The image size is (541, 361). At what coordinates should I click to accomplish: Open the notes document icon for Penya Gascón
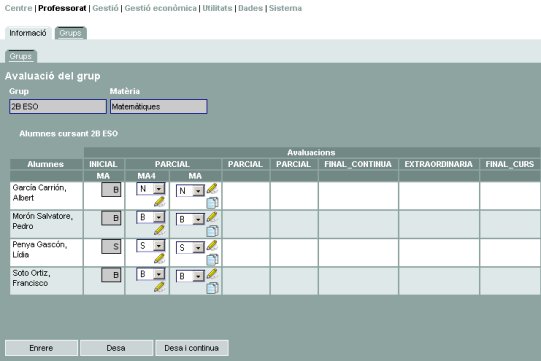pos(212,260)
